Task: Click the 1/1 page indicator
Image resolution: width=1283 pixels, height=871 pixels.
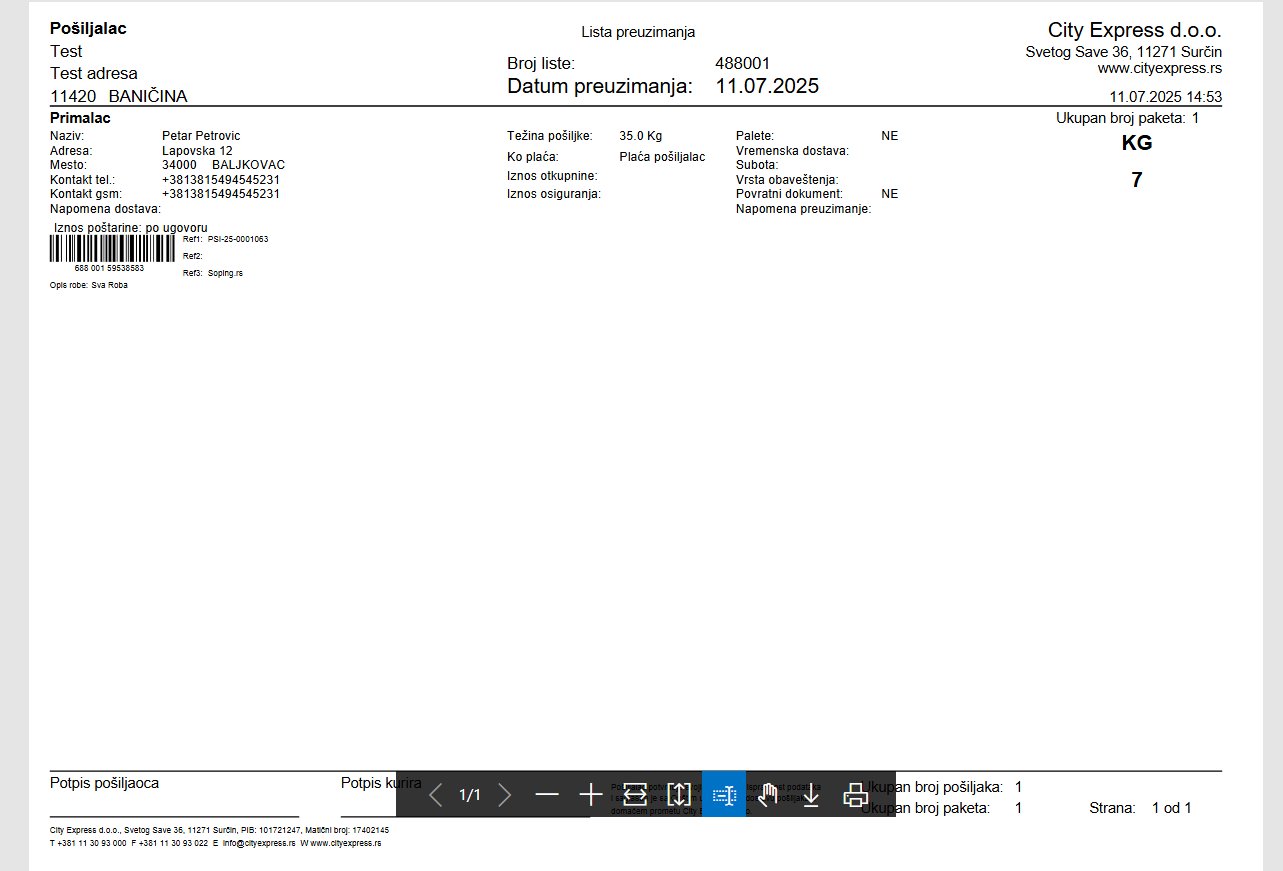Action: [x=470, y=796]
